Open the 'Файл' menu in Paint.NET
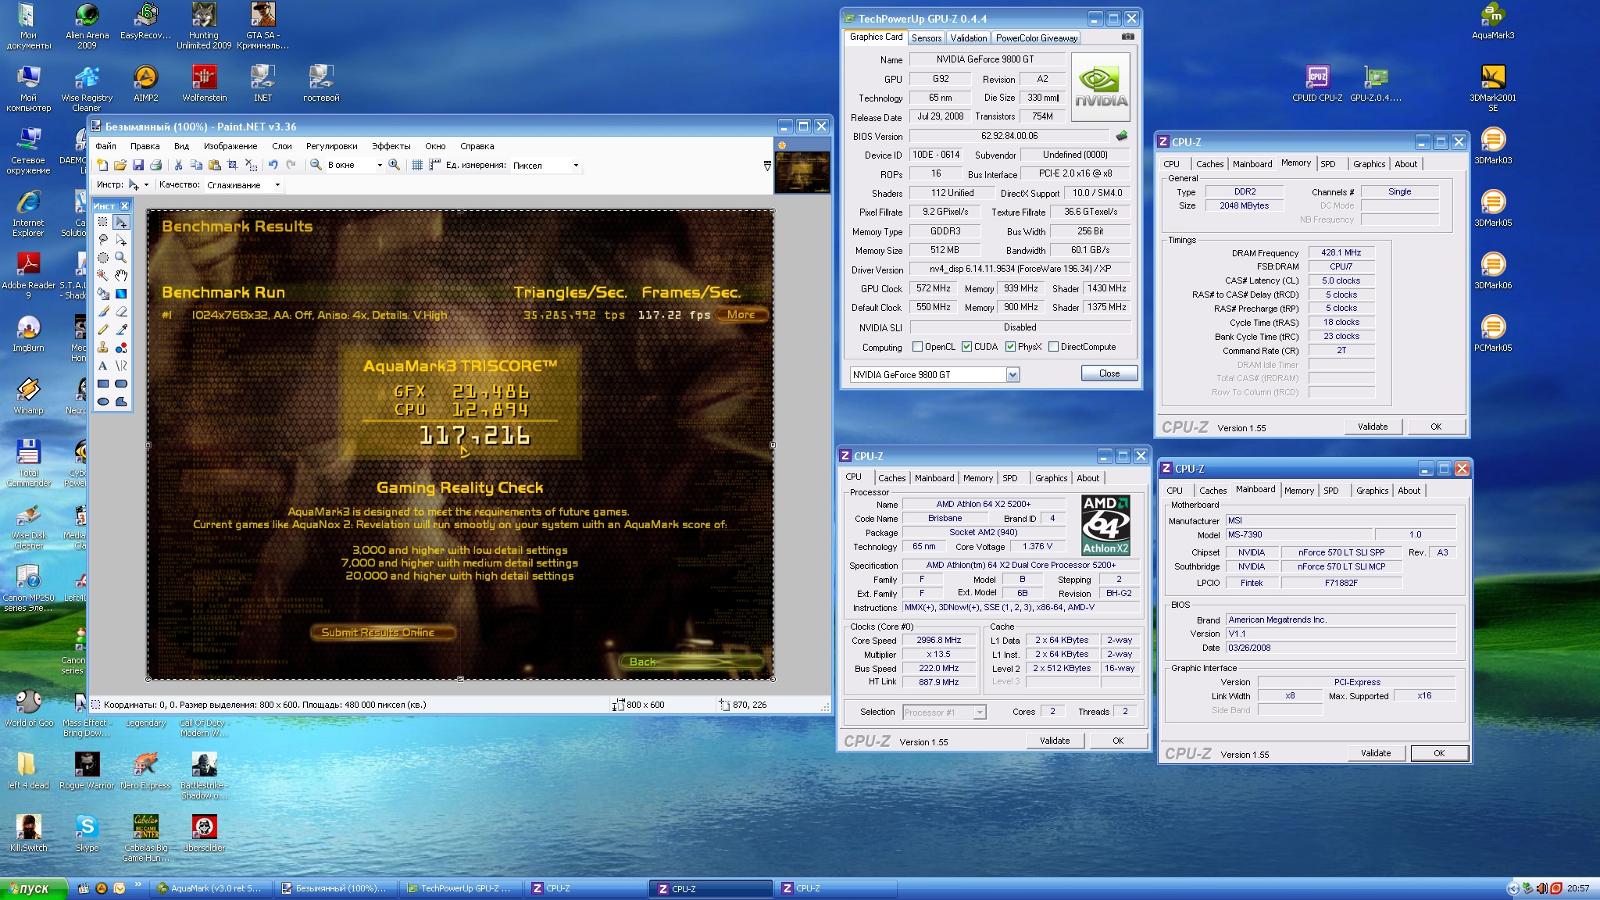 106,146
